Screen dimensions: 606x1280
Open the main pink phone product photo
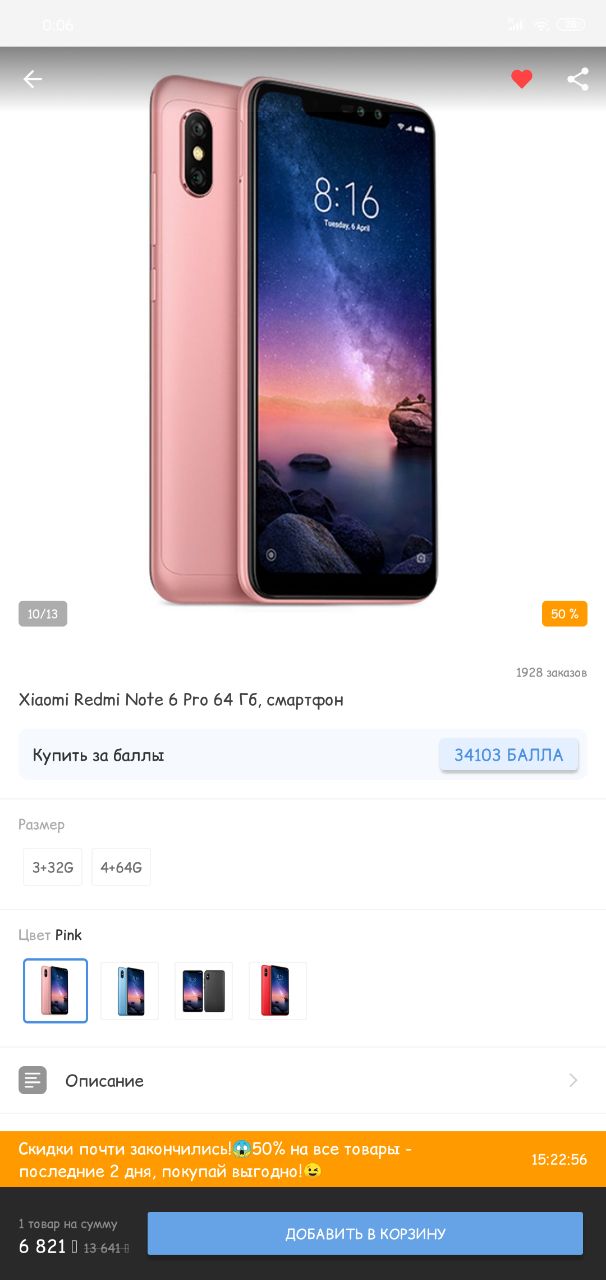click(294, 340)
